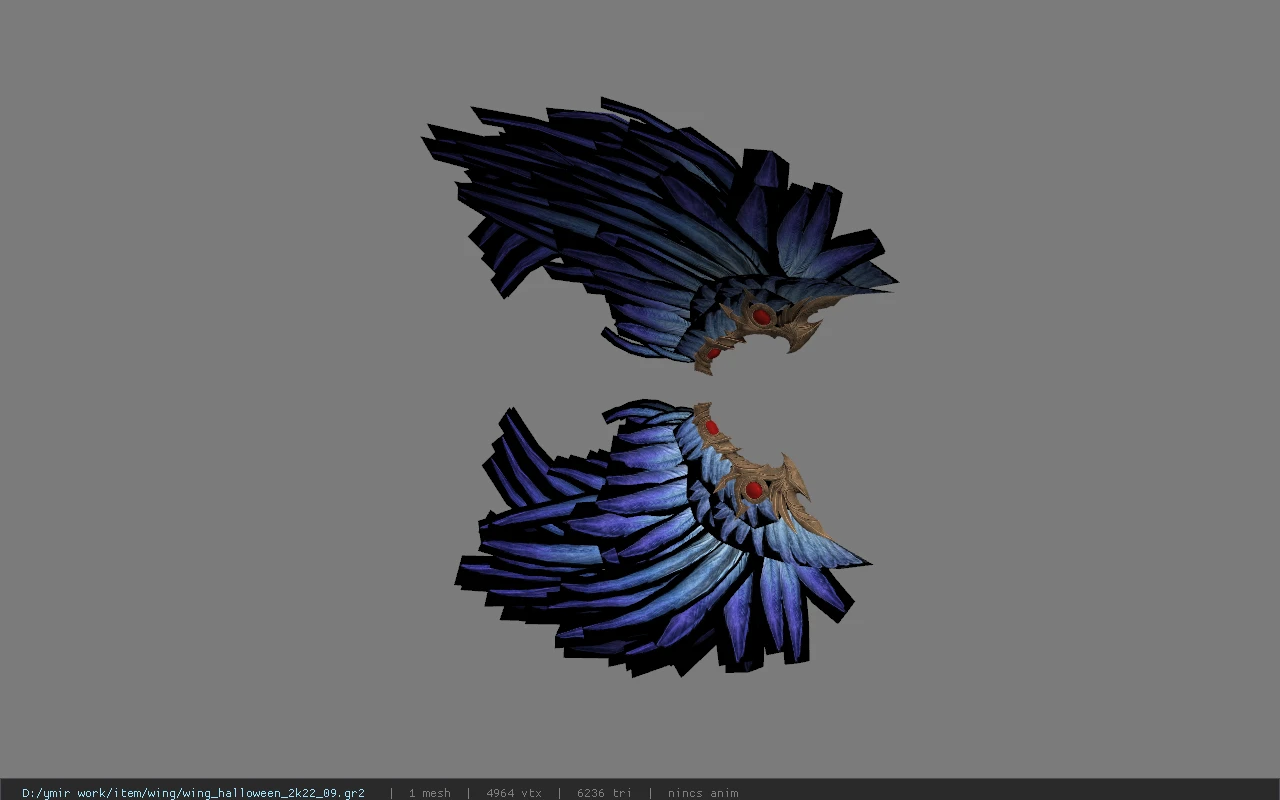Click the upper dark blue wing model

660,235
